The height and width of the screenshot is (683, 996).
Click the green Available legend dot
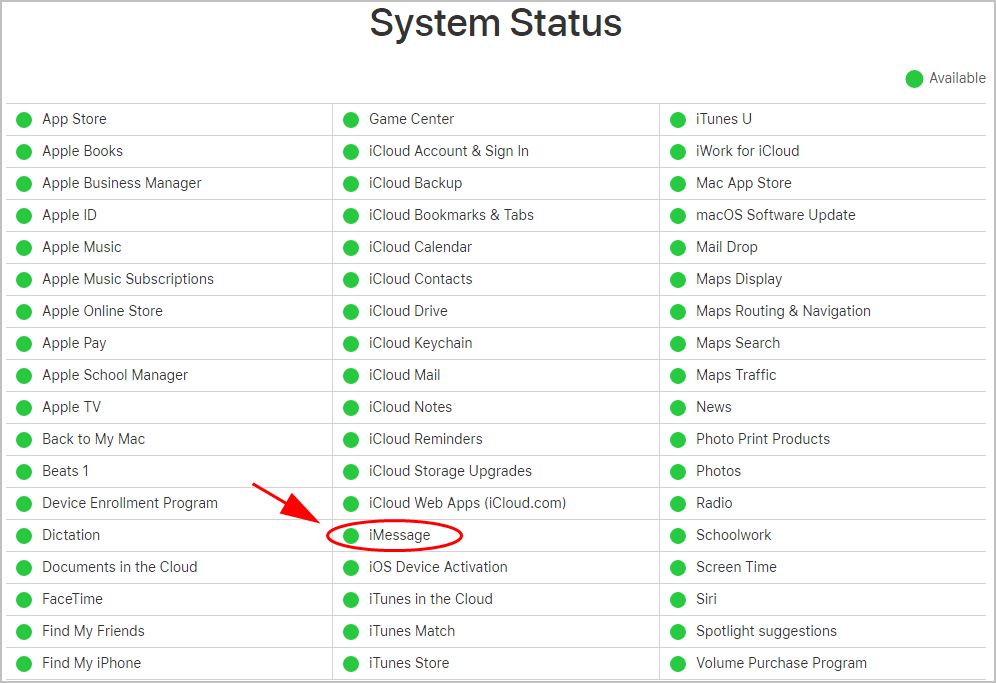914,79
